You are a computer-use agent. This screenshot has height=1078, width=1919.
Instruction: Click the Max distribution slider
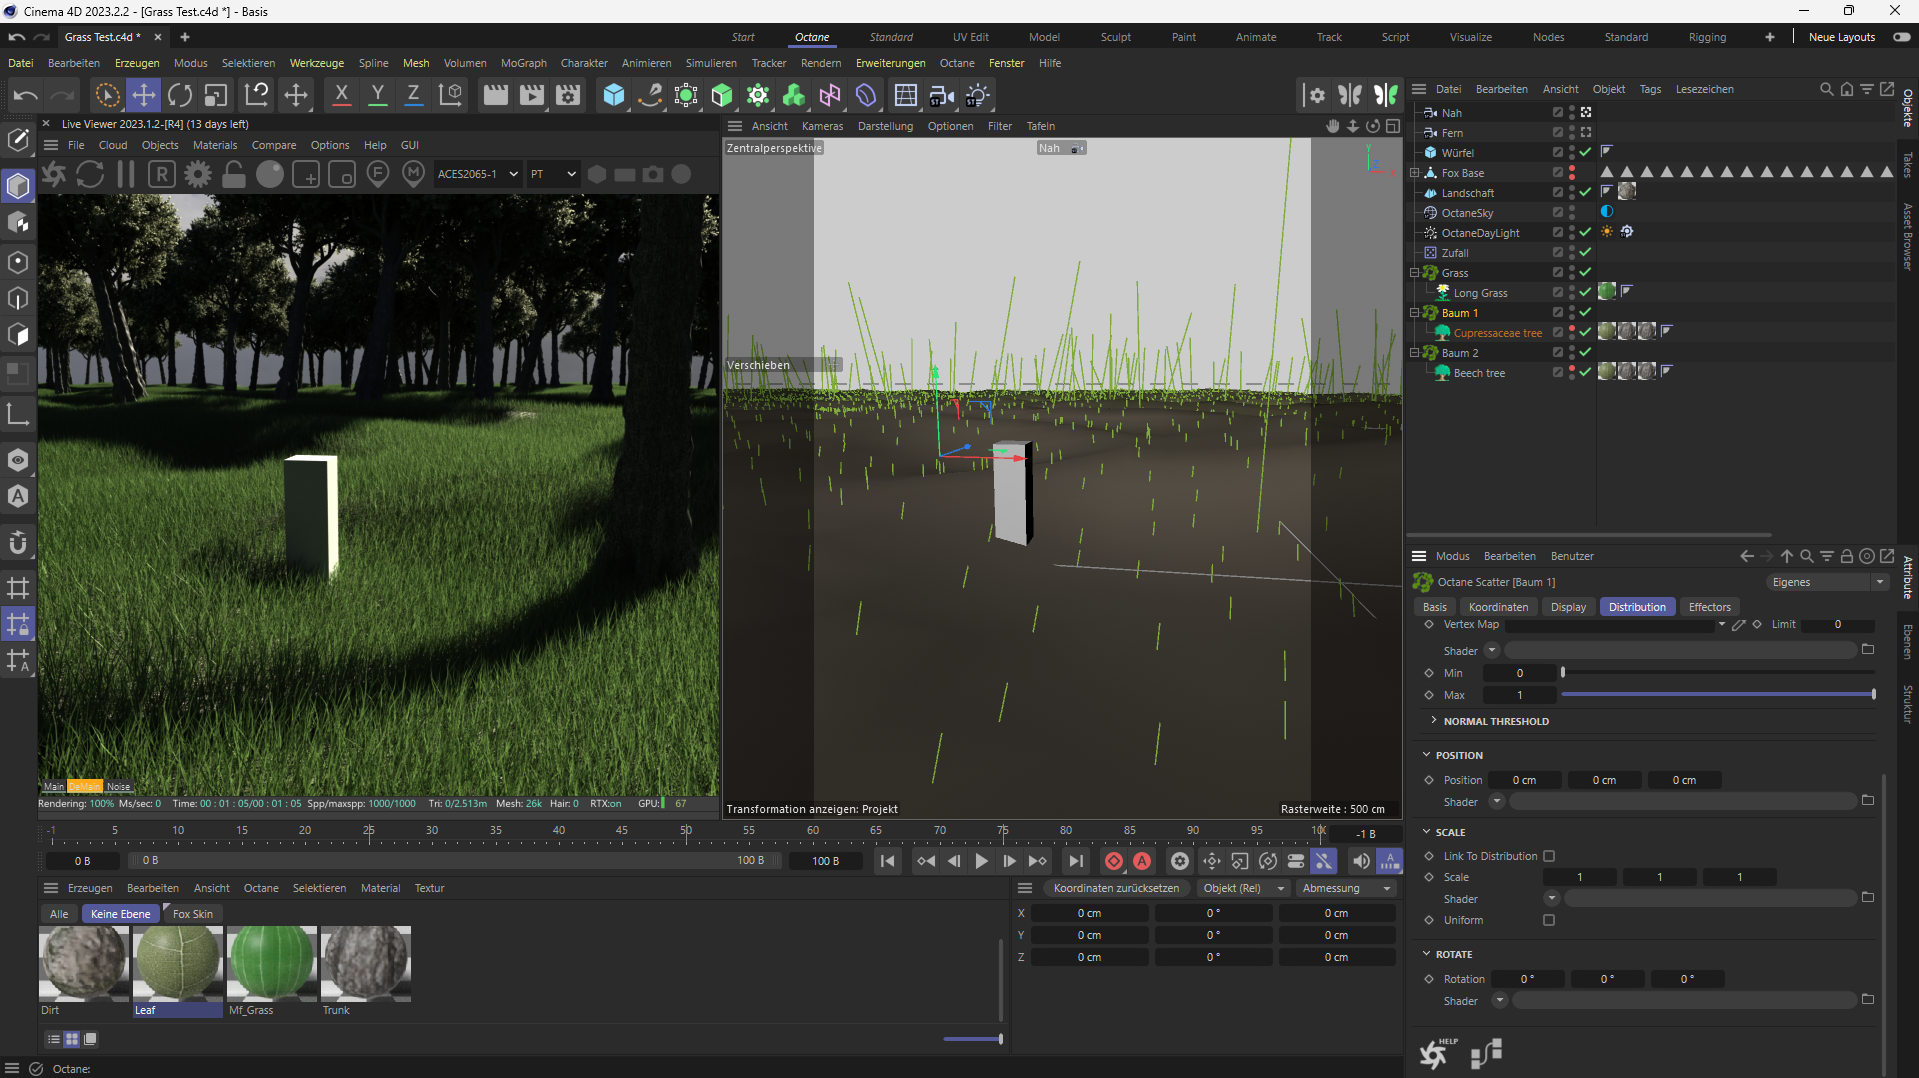(1716, 695)
